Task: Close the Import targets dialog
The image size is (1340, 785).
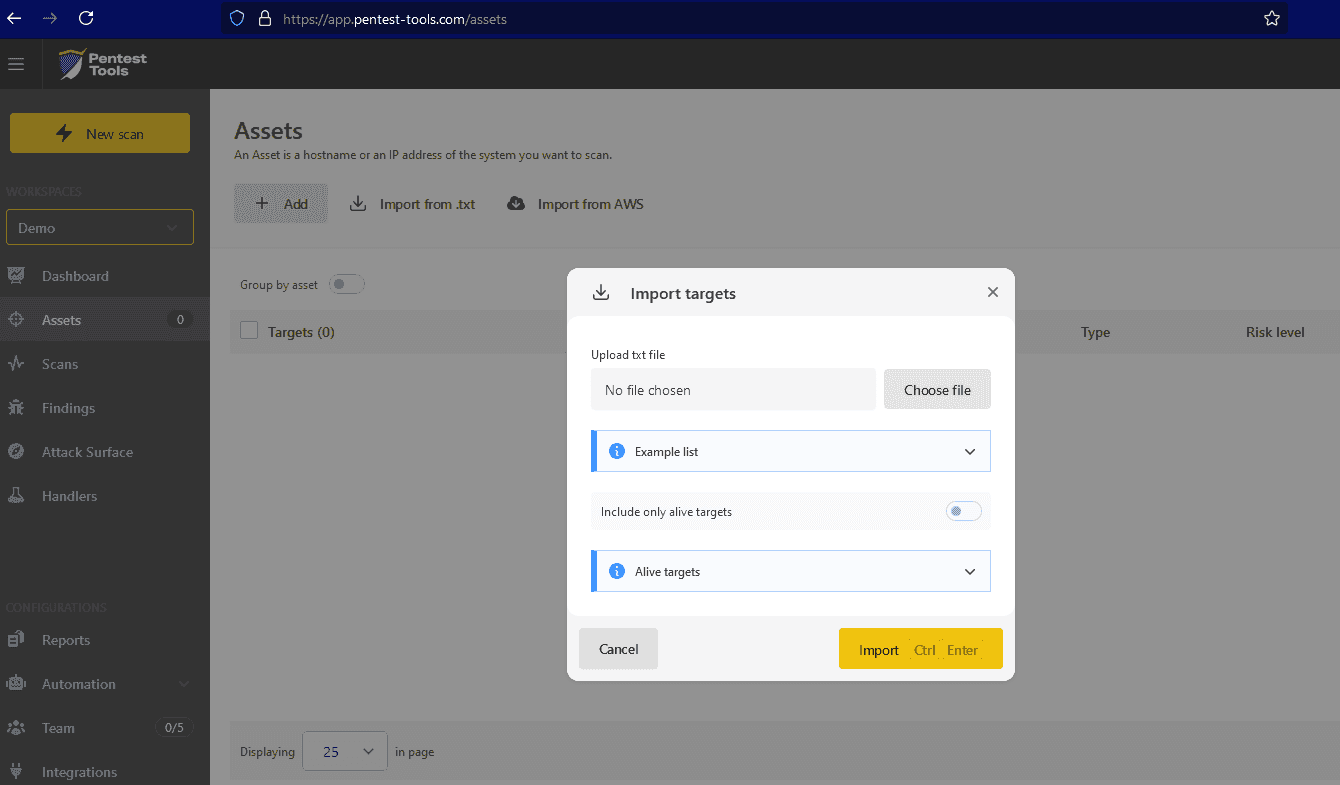Action: (992, 292)
